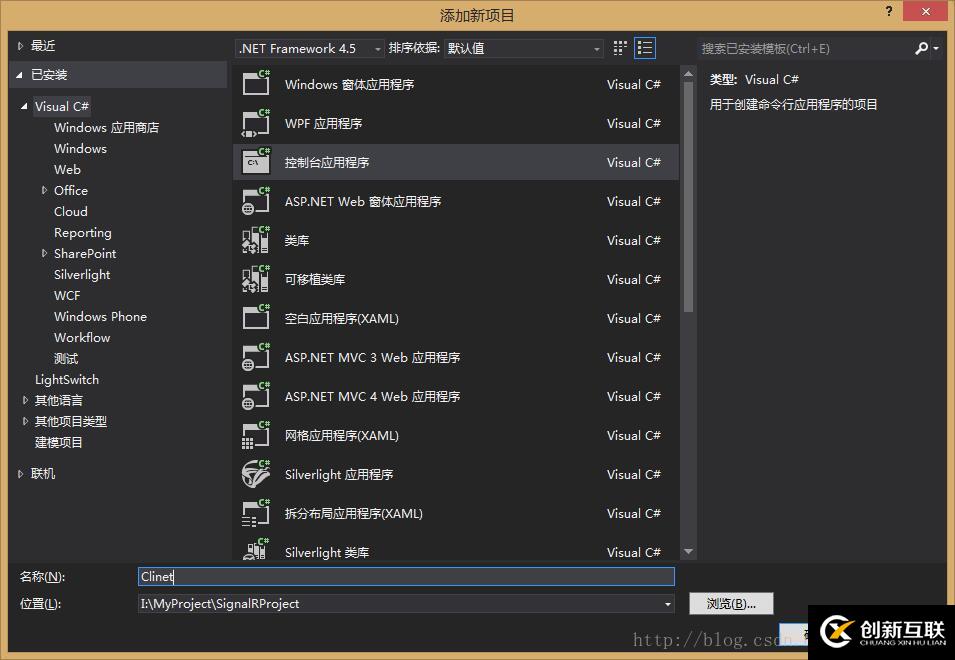
Task: Select the 建模项目 category
Action: pyautogui.click(x=58, y=443)
